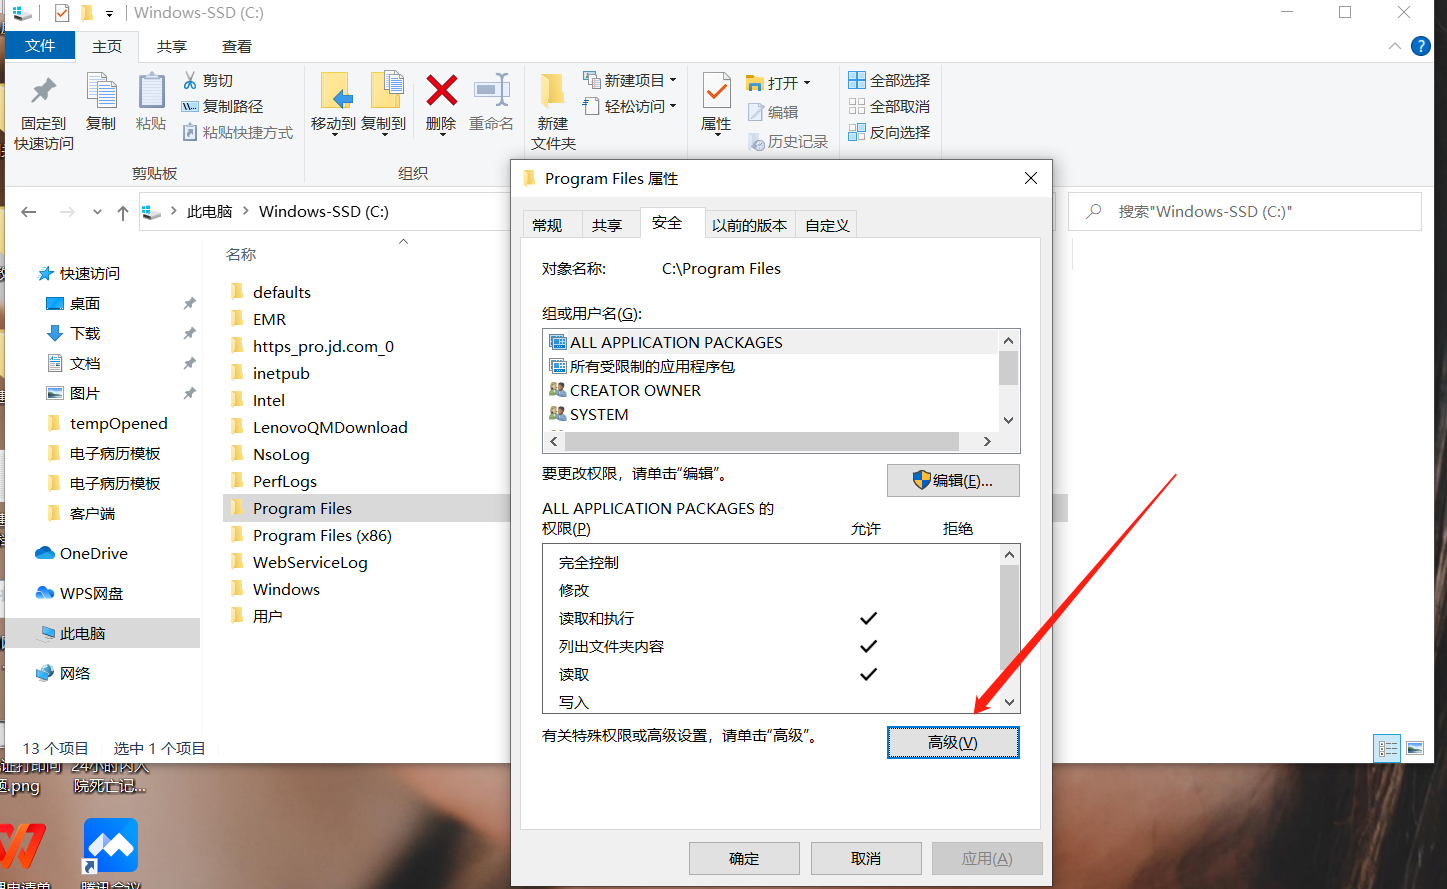The height and width of the screenshot is (889, 1447).
Task: Open the Help question mark icon
Action: pos(1420,46)
